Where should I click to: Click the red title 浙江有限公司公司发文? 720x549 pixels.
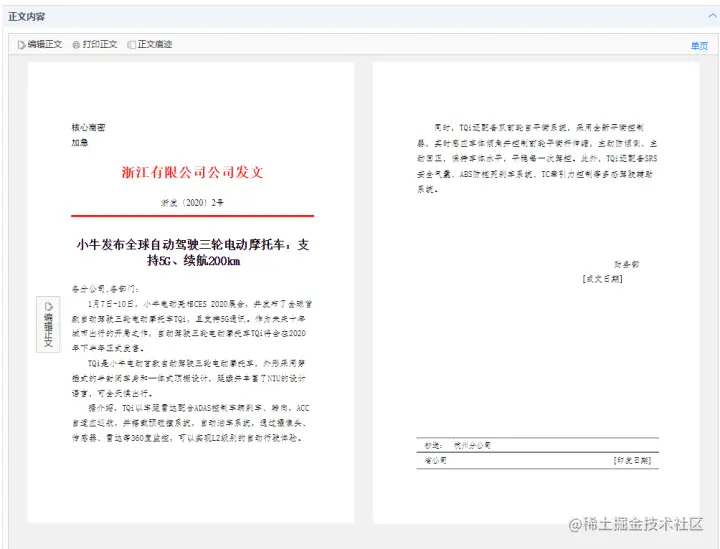coord(192,172)
